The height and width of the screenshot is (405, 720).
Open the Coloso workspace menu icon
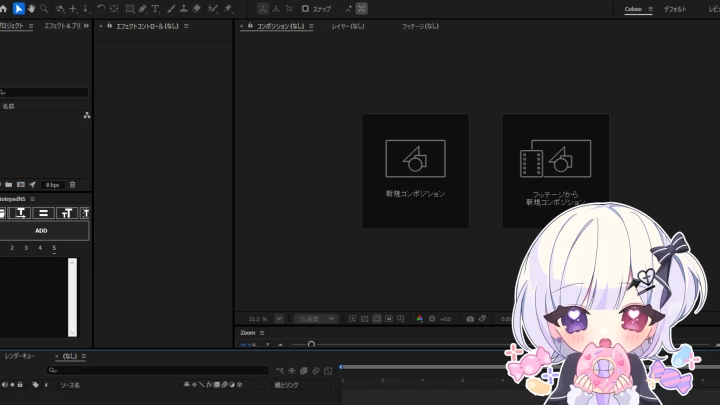pyautogui.click(x=650, y=9)
